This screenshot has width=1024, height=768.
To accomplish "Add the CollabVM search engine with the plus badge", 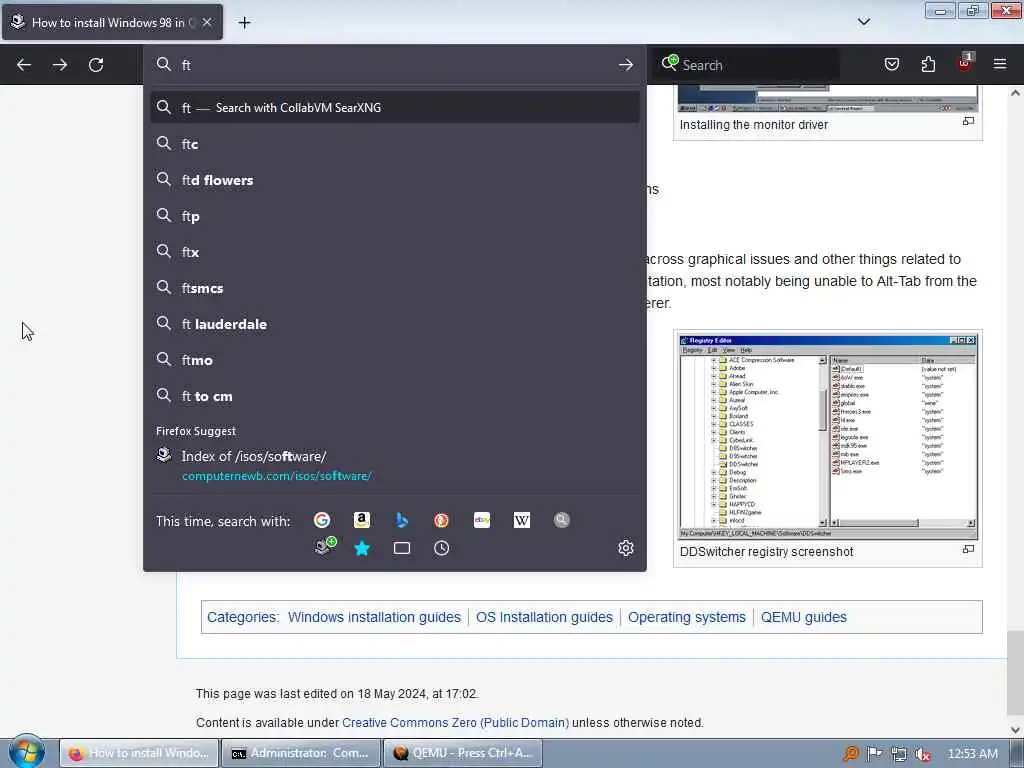I will click(325, 547).
